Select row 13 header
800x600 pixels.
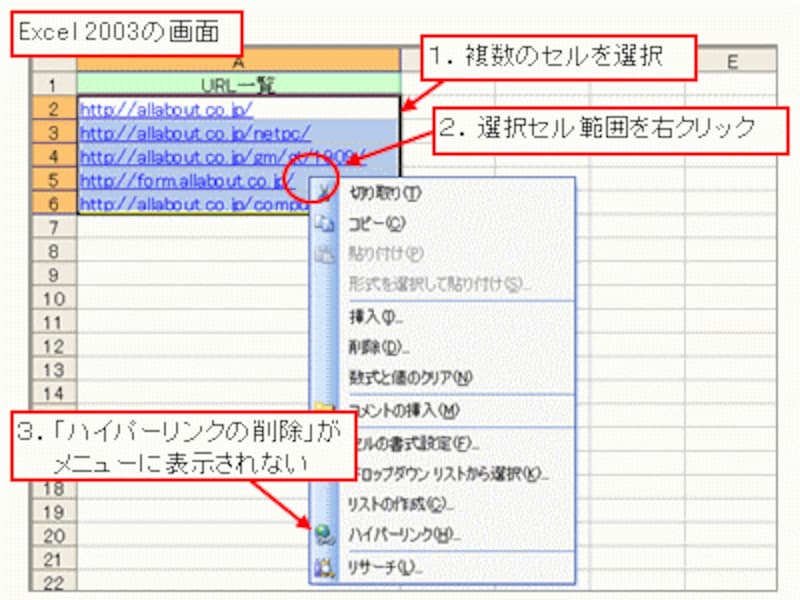pos(54,370)
